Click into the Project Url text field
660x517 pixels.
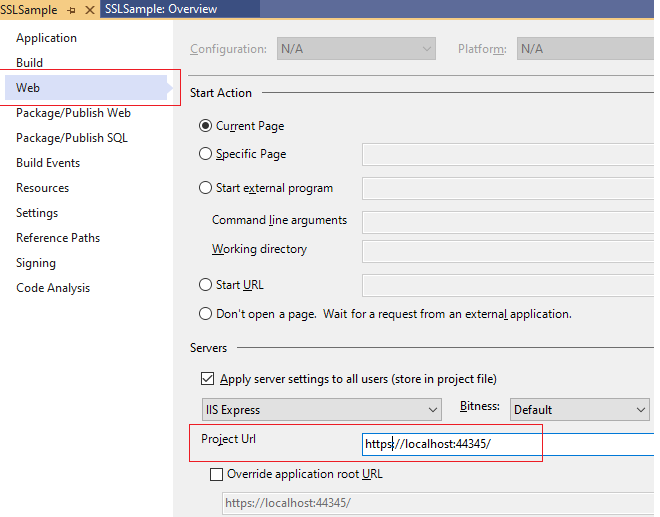pos(508,444)
